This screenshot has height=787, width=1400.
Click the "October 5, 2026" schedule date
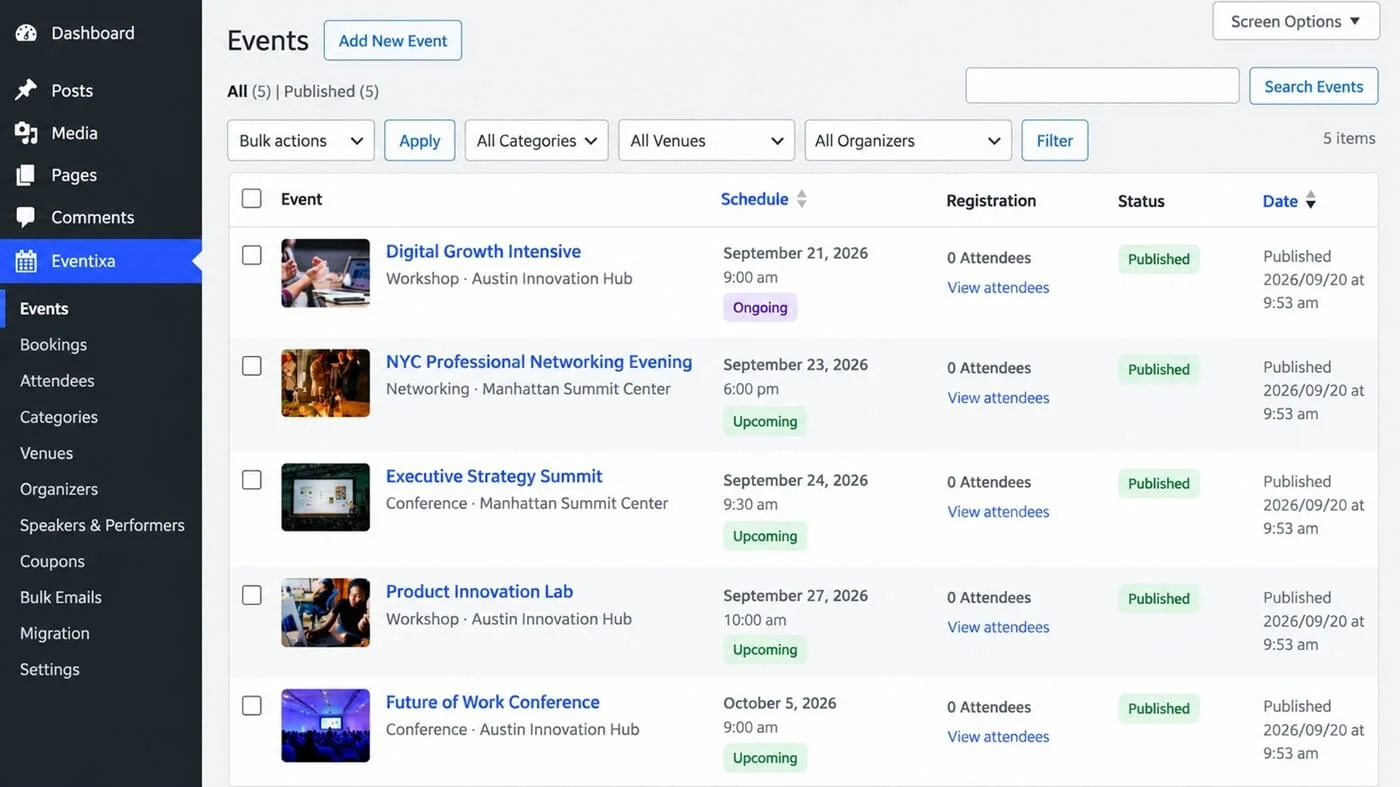tap(780, 703)
